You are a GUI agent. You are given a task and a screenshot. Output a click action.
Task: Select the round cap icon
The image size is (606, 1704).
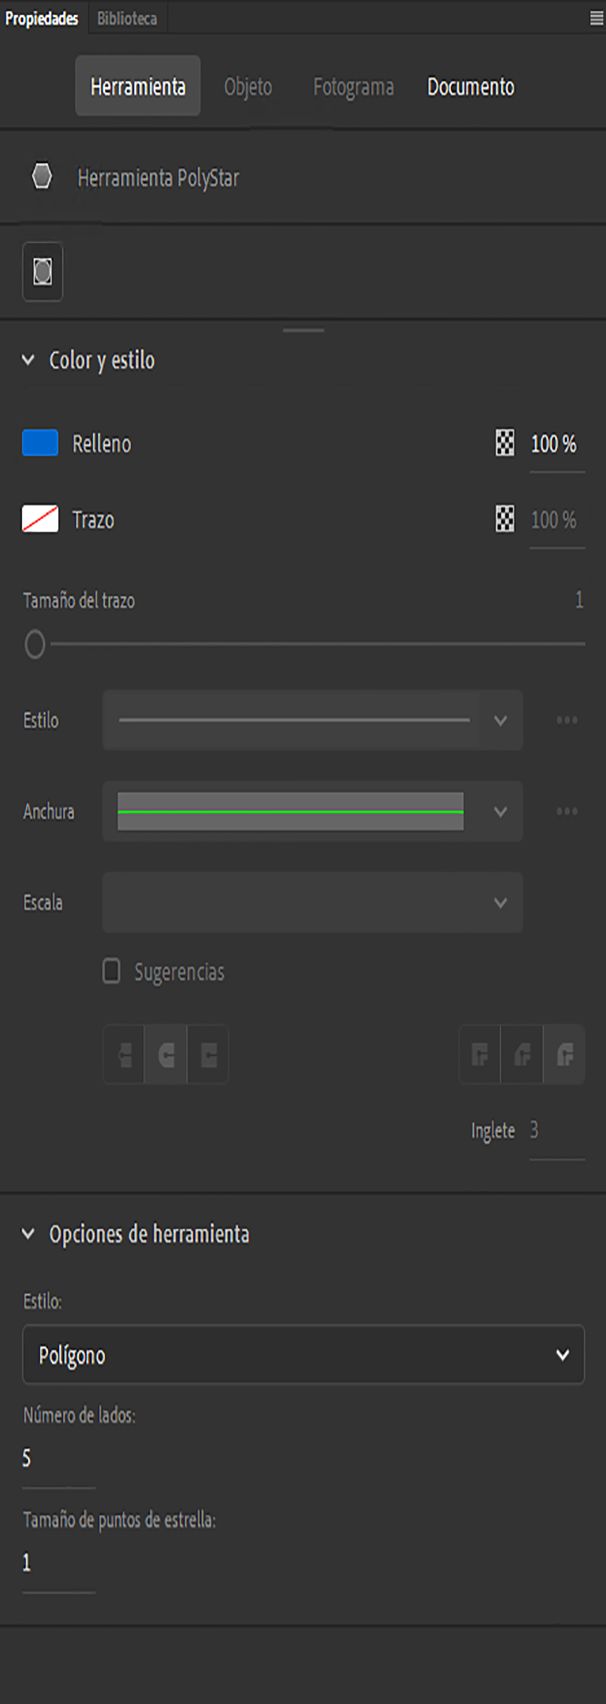click(x=166, y=1055)
